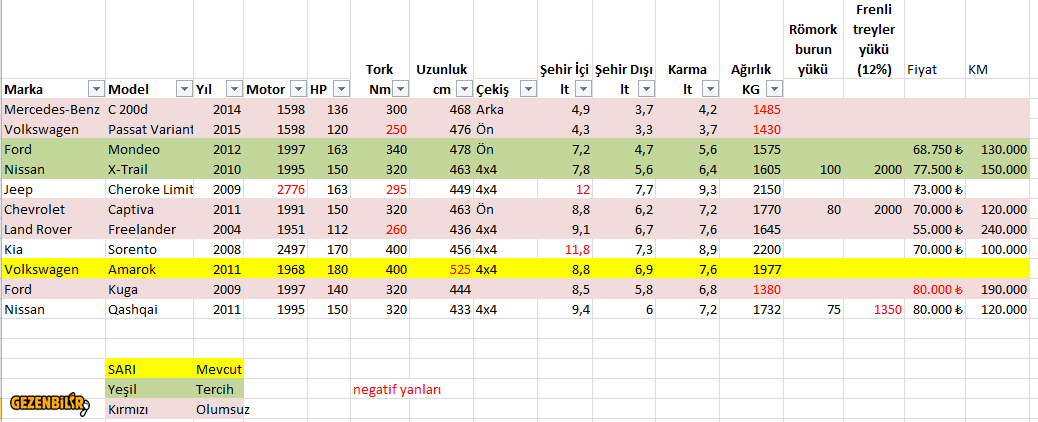The width and height of the screenshot is (1038, 422).
Task: Select the Mercedes-Benz cell
Action: pos(53,109)
